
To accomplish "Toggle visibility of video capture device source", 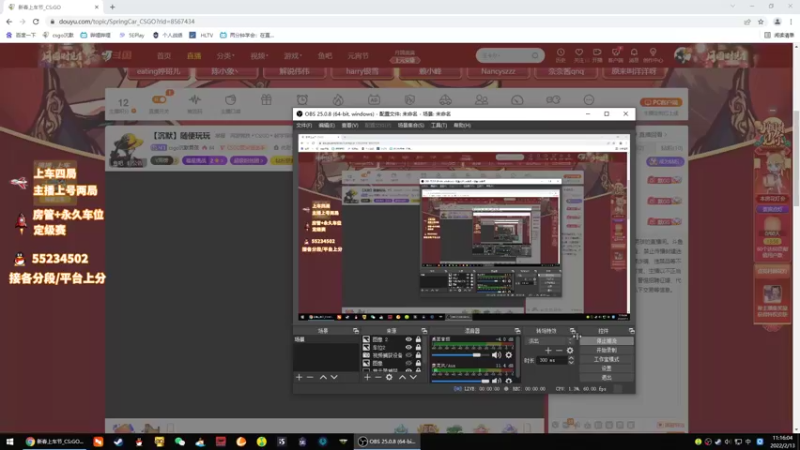I will point(408,355).
